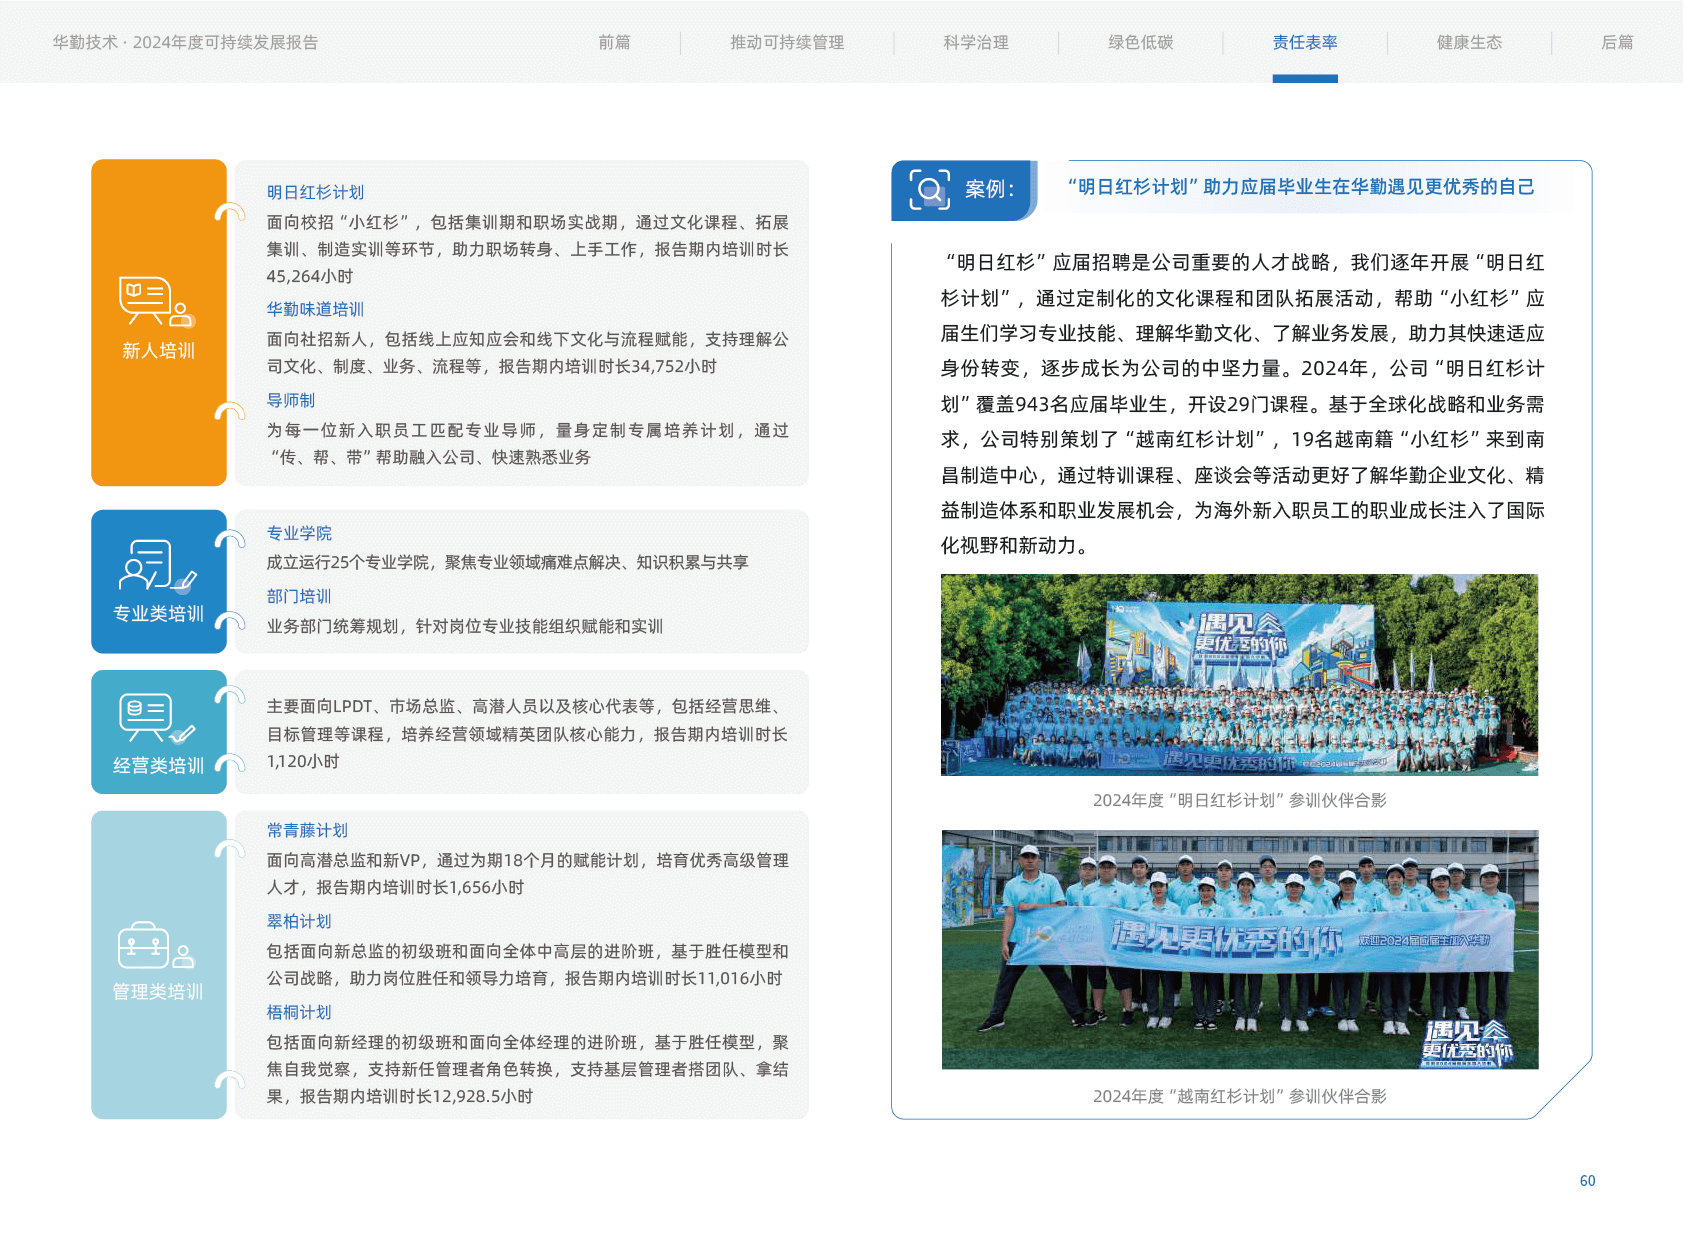Click the report title 华勤技术 header
This screenshot has width=1684, height=1241.
click(x=185, y=42)
